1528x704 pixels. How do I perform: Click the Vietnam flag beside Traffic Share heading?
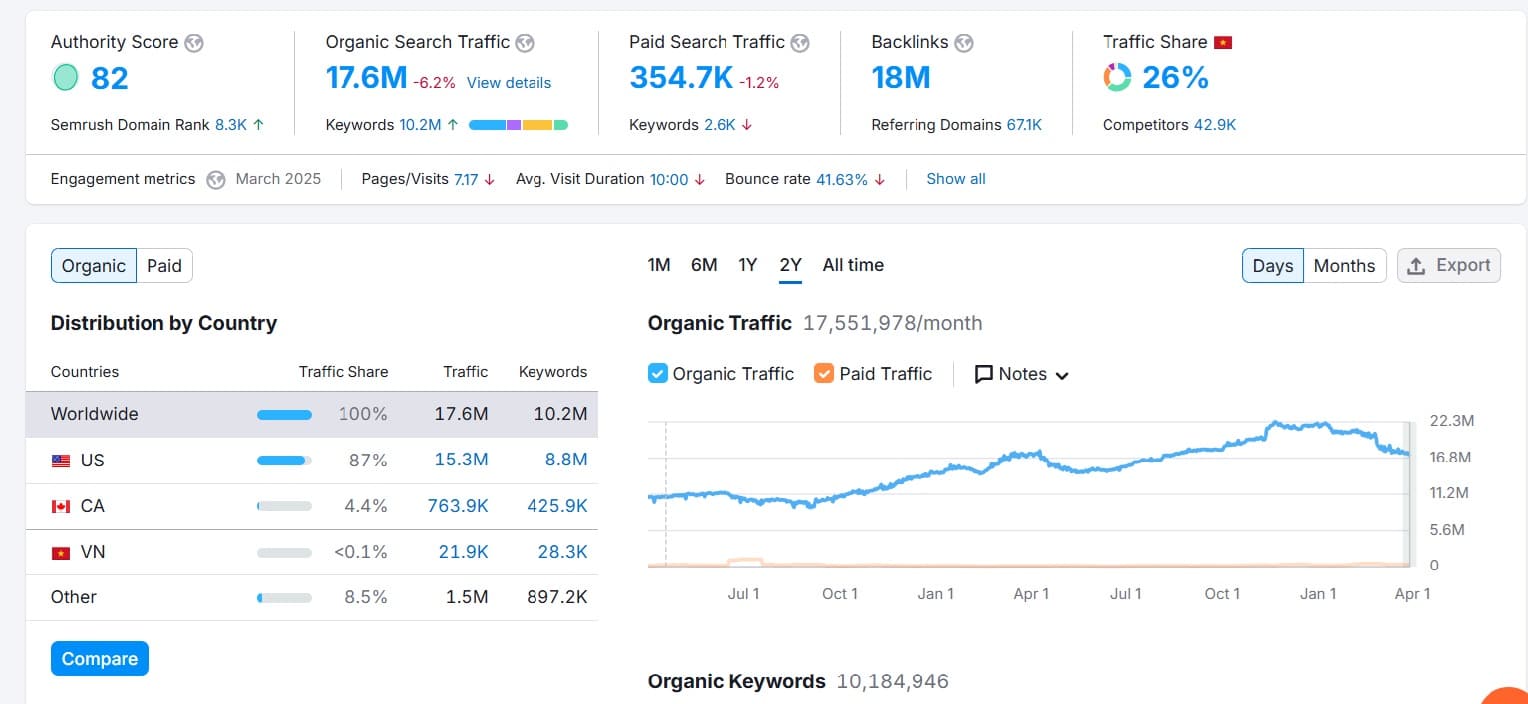[x=1223, y=43]
